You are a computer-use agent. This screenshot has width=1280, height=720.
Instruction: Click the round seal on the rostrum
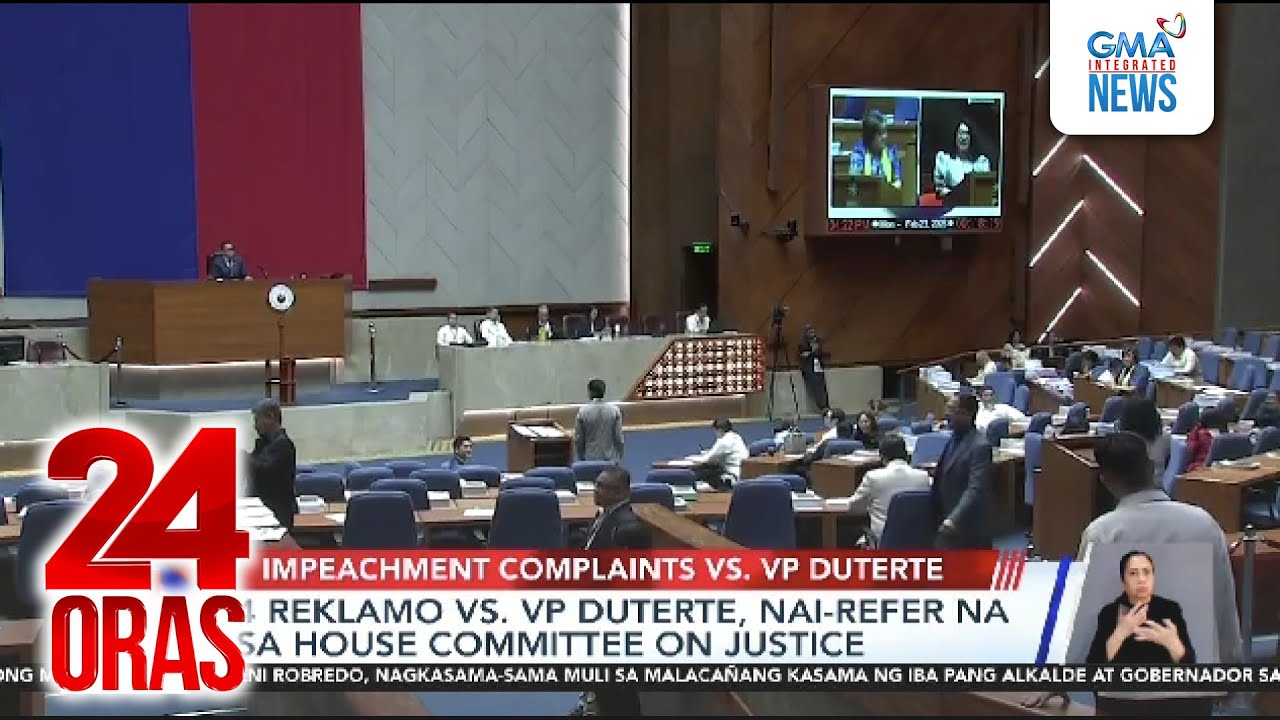point(281,297)
